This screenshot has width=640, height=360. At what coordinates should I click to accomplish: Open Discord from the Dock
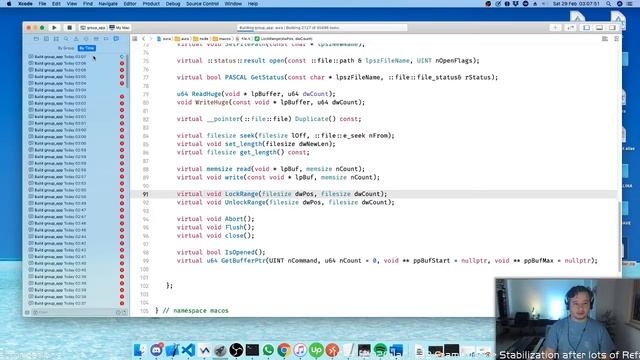coord(156,350)
